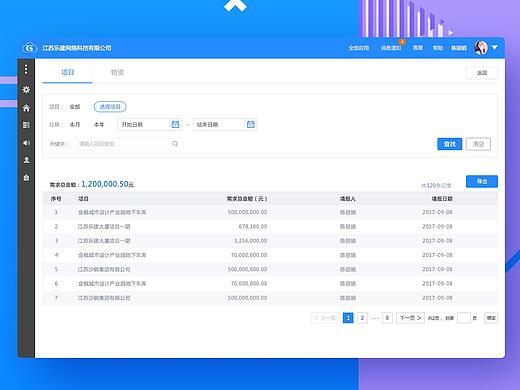
Task: Click the blue 导出 export button
Action: point(482,181)
